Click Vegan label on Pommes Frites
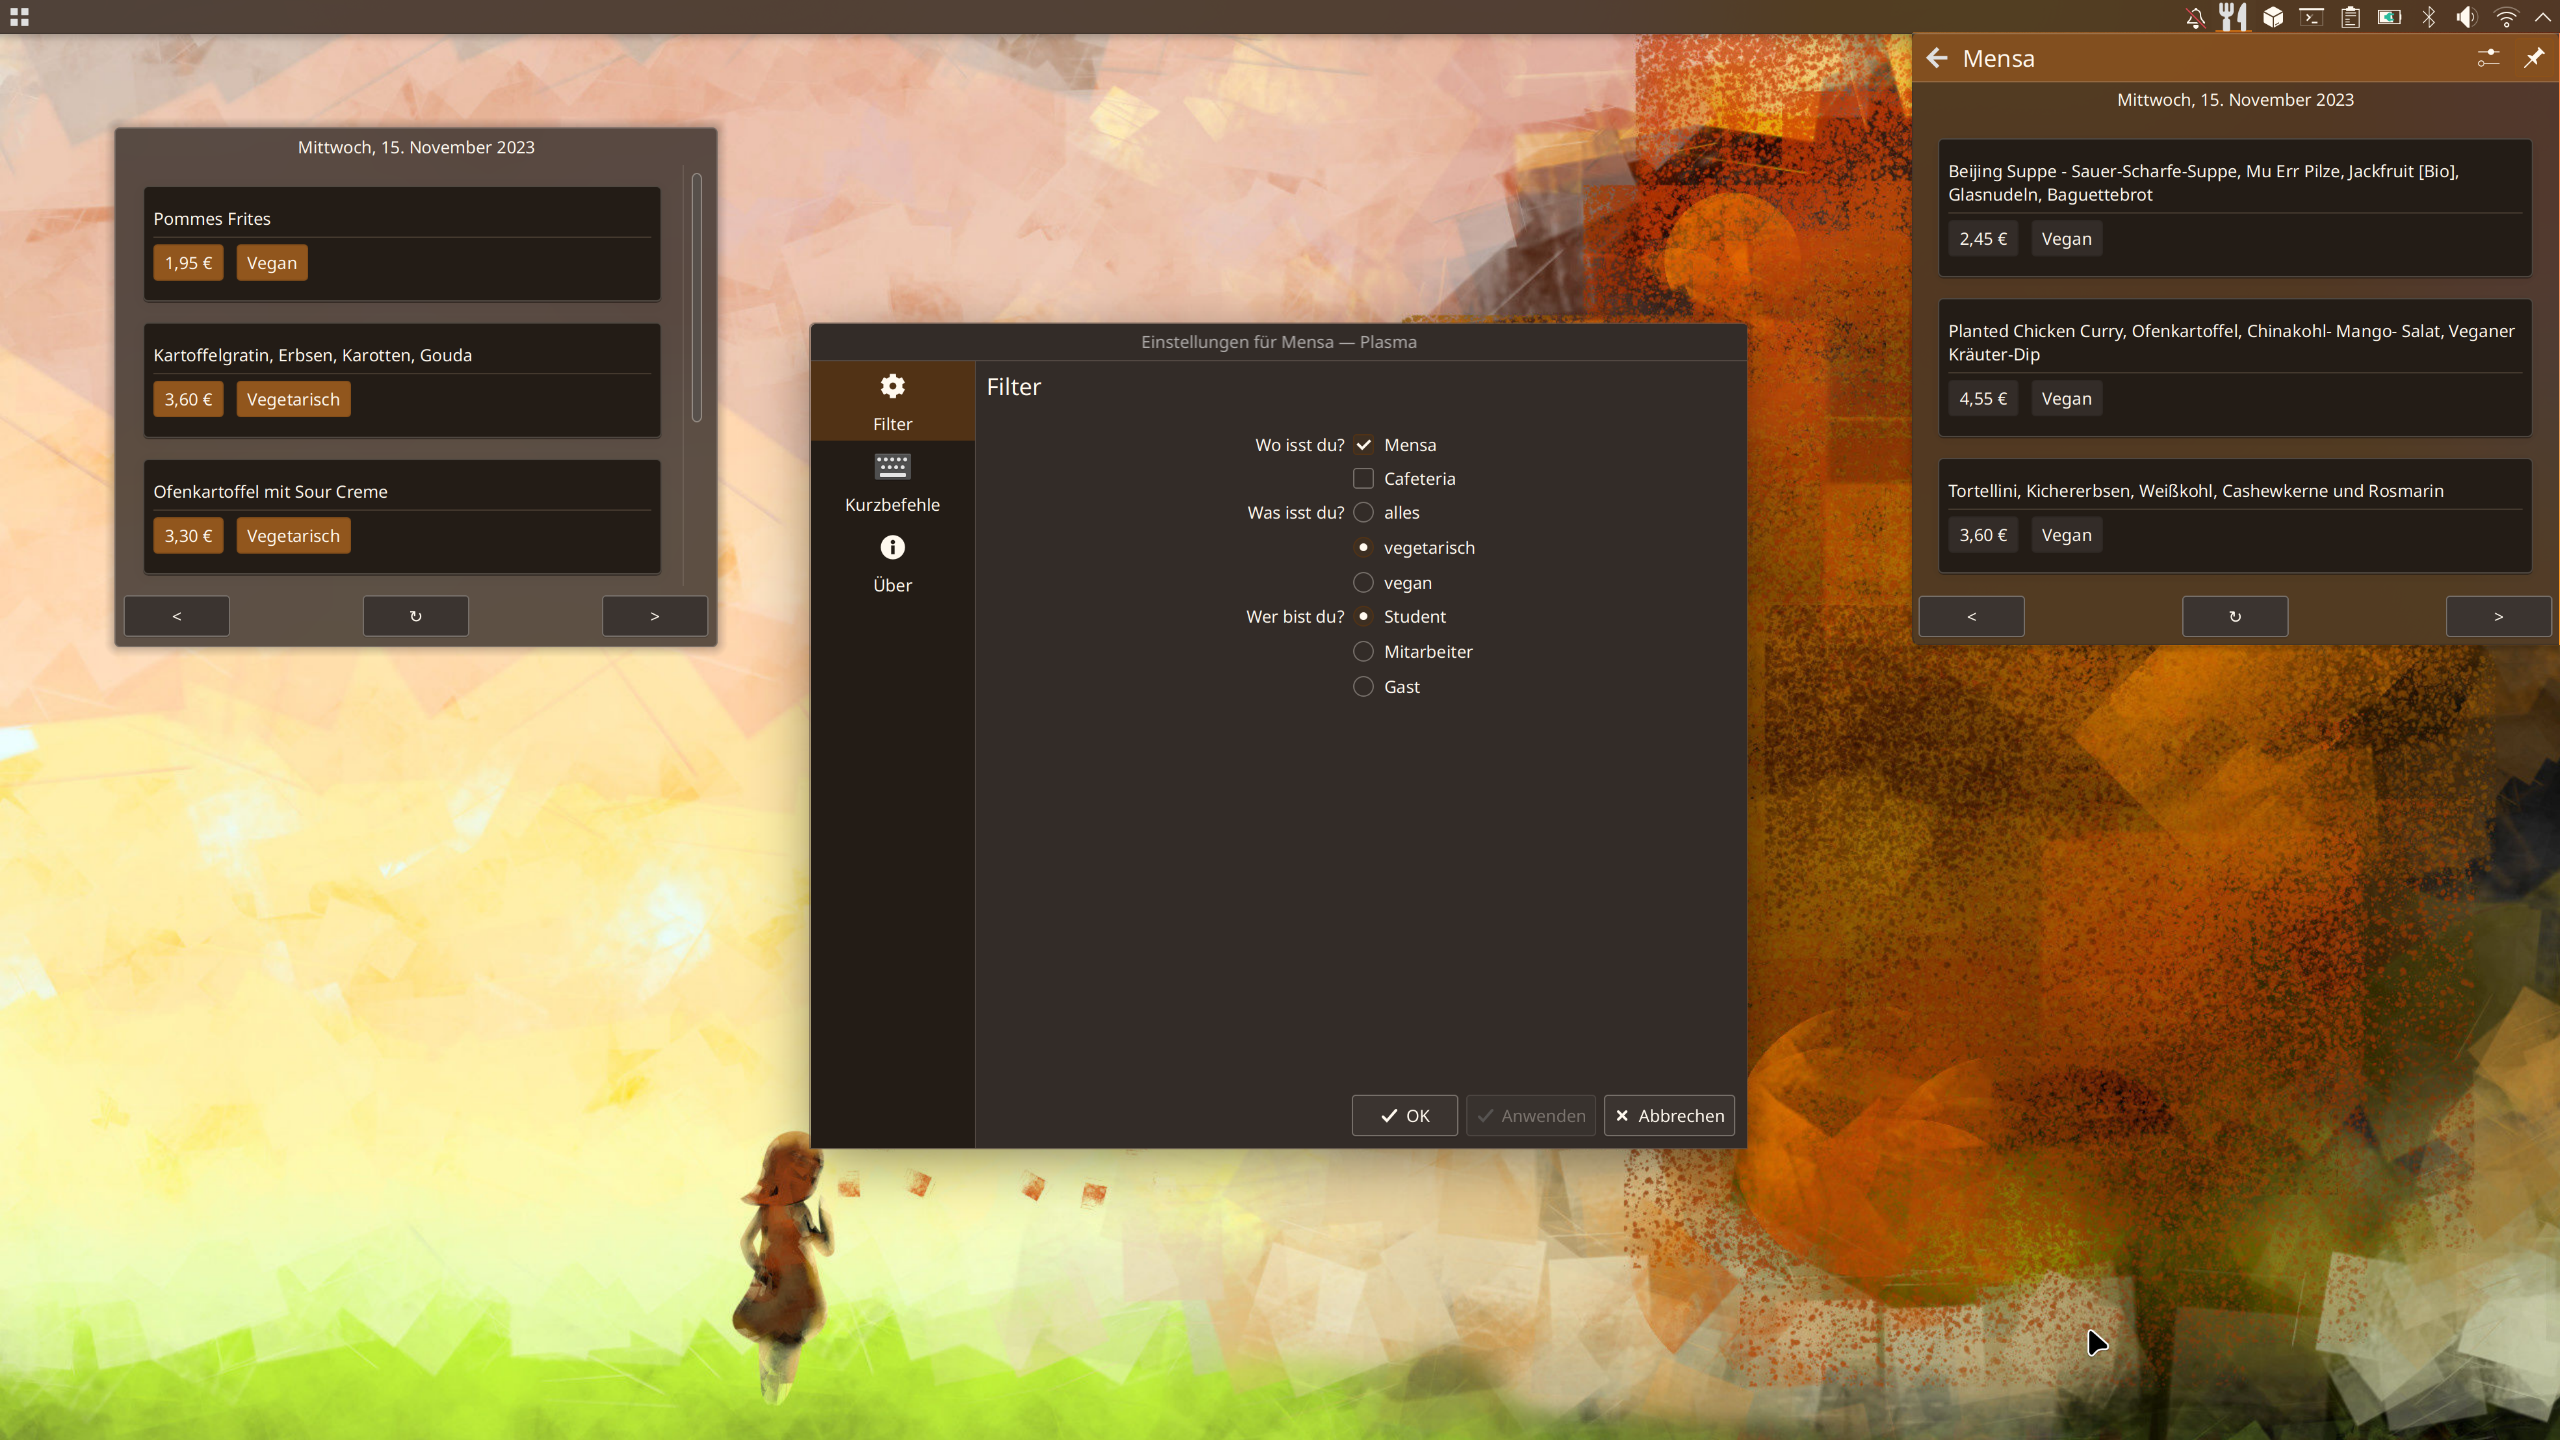 click(272, 263)
